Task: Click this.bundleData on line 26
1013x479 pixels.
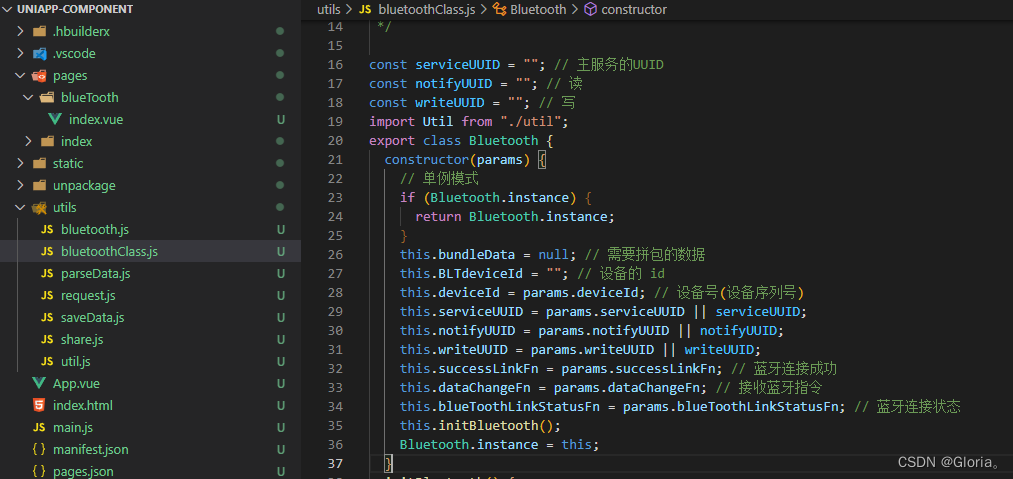Action: click(x=457, y=255)
